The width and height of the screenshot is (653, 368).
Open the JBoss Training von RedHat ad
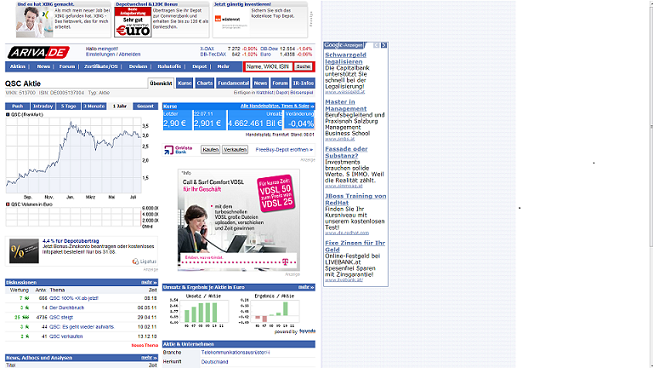tap(355, 199)
